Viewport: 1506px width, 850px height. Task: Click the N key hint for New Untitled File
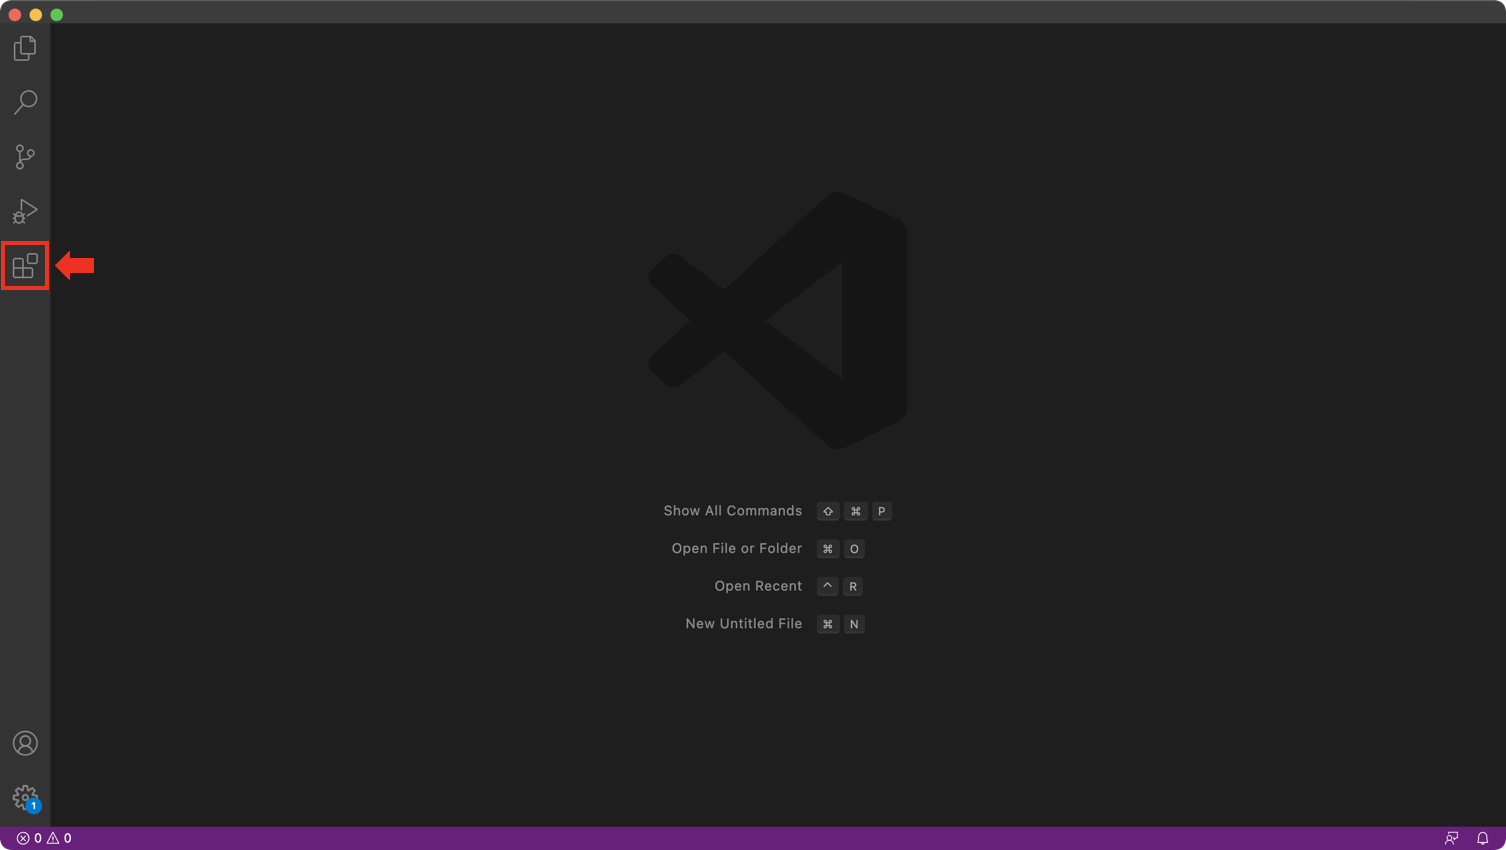pyautogui.click(x=854, y=624)
